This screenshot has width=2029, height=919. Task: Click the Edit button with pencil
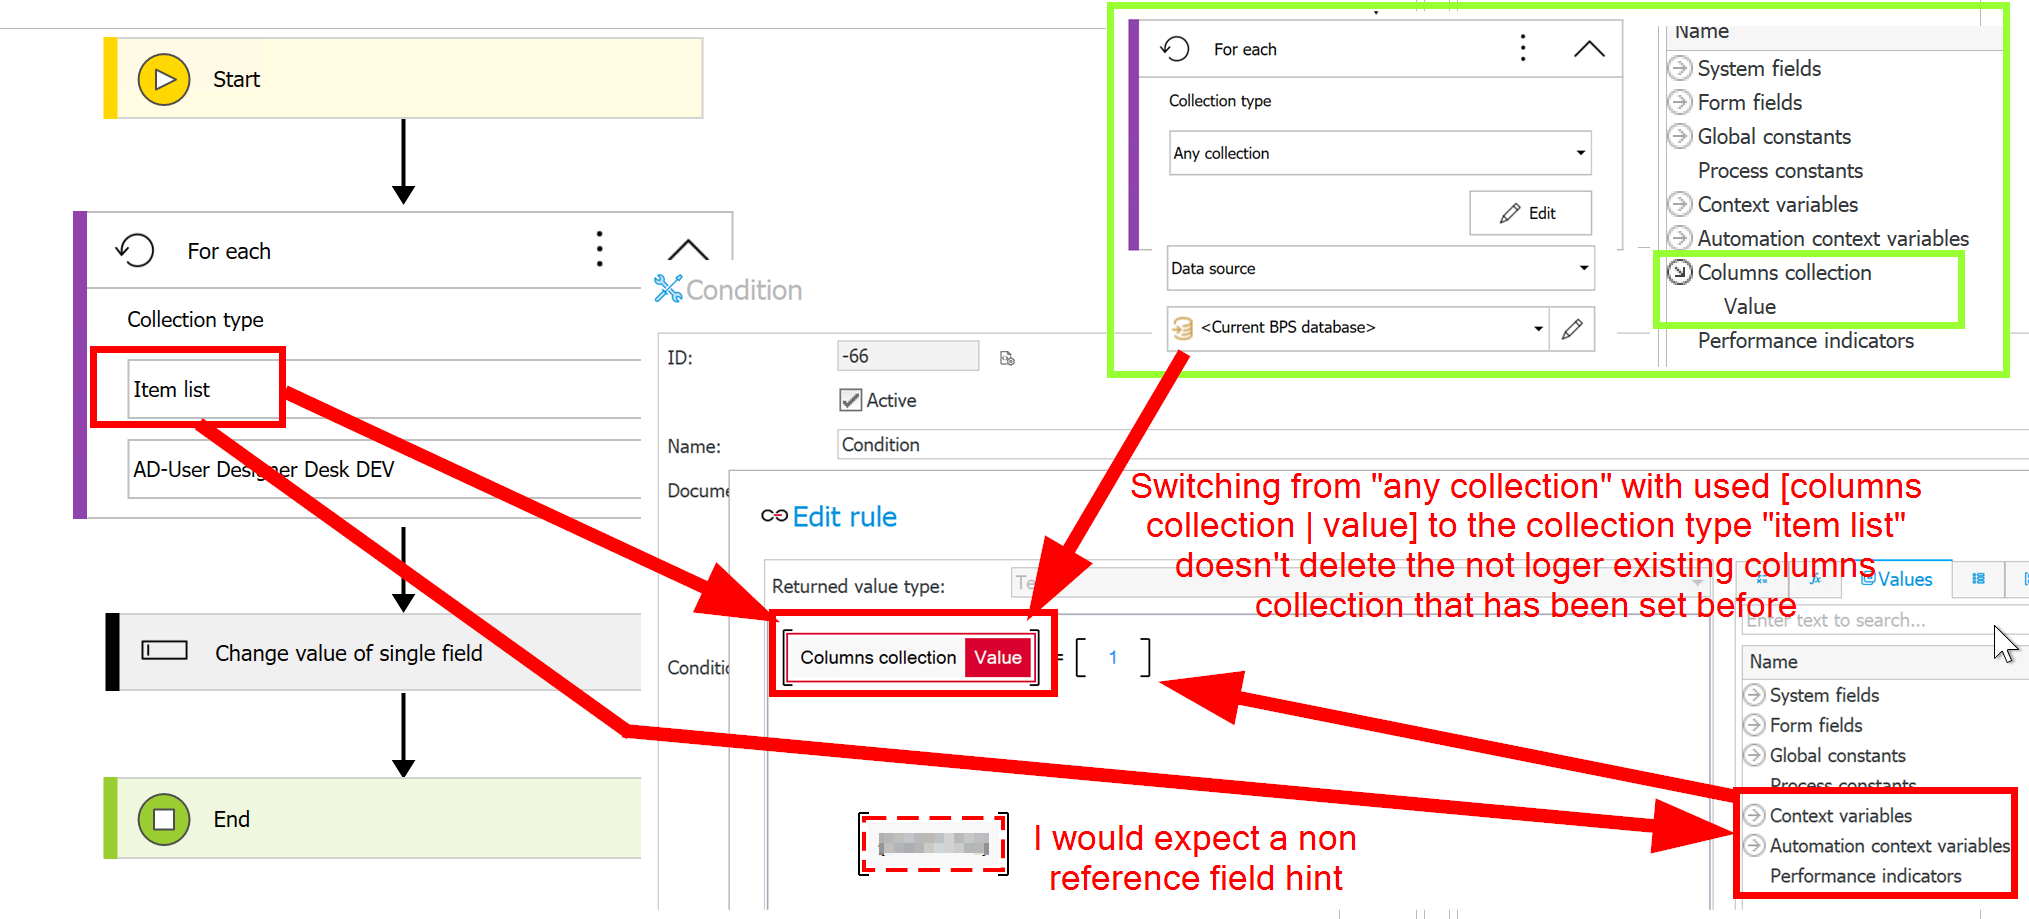(1529, 213)
